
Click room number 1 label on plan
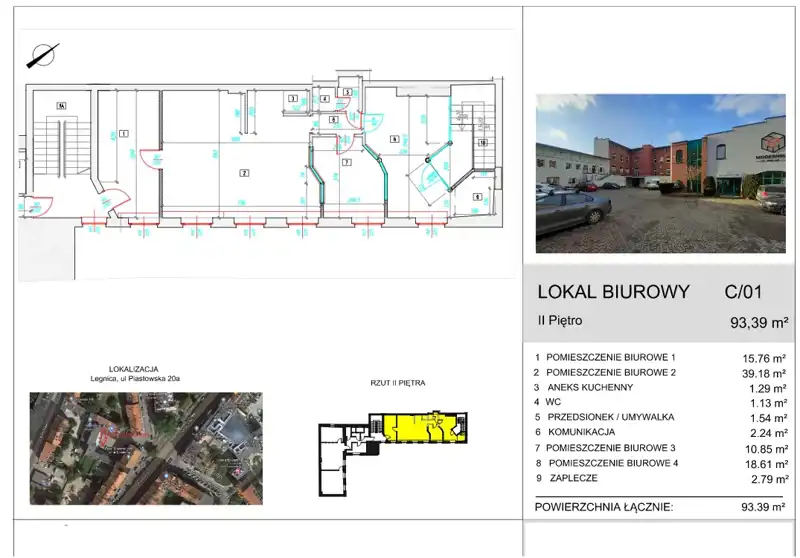click(x=124, y=133)
